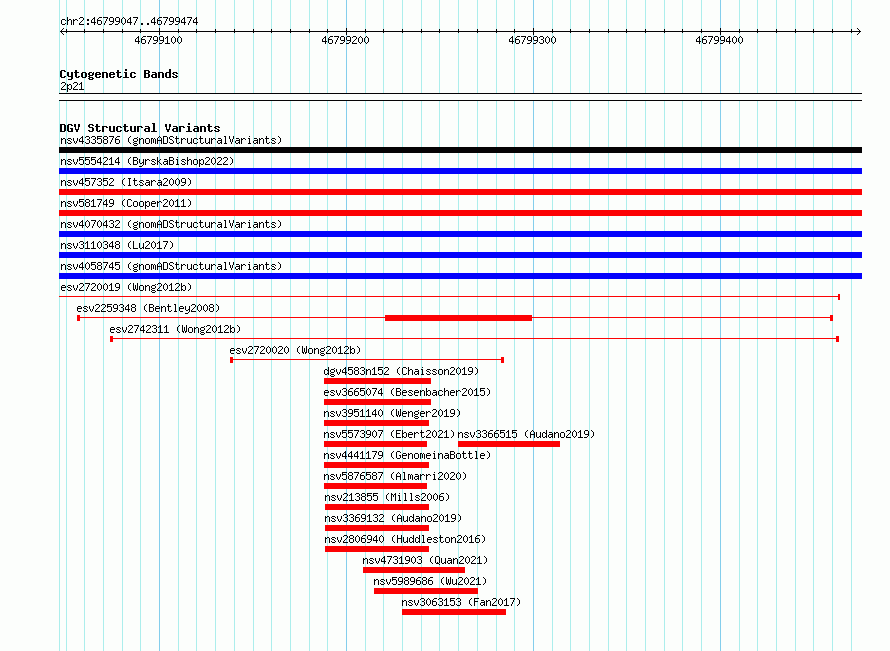Viewport: 890px width, 651px height.
Task: Click nsv4731903 Quan2021 label
Action: pos(426,560)
